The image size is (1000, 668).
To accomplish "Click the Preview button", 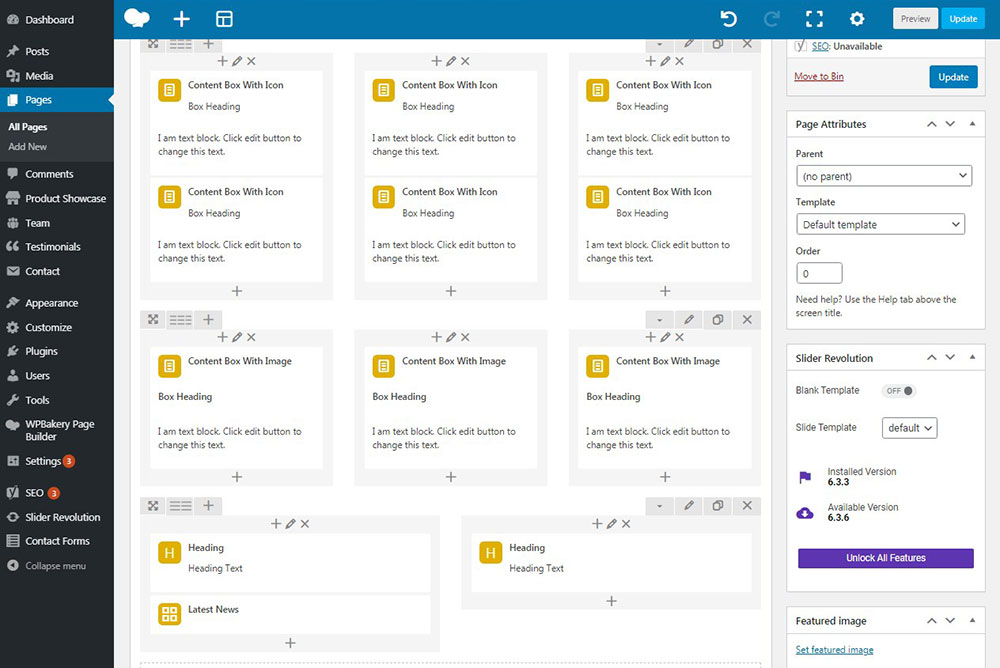I will pos(915,19).
